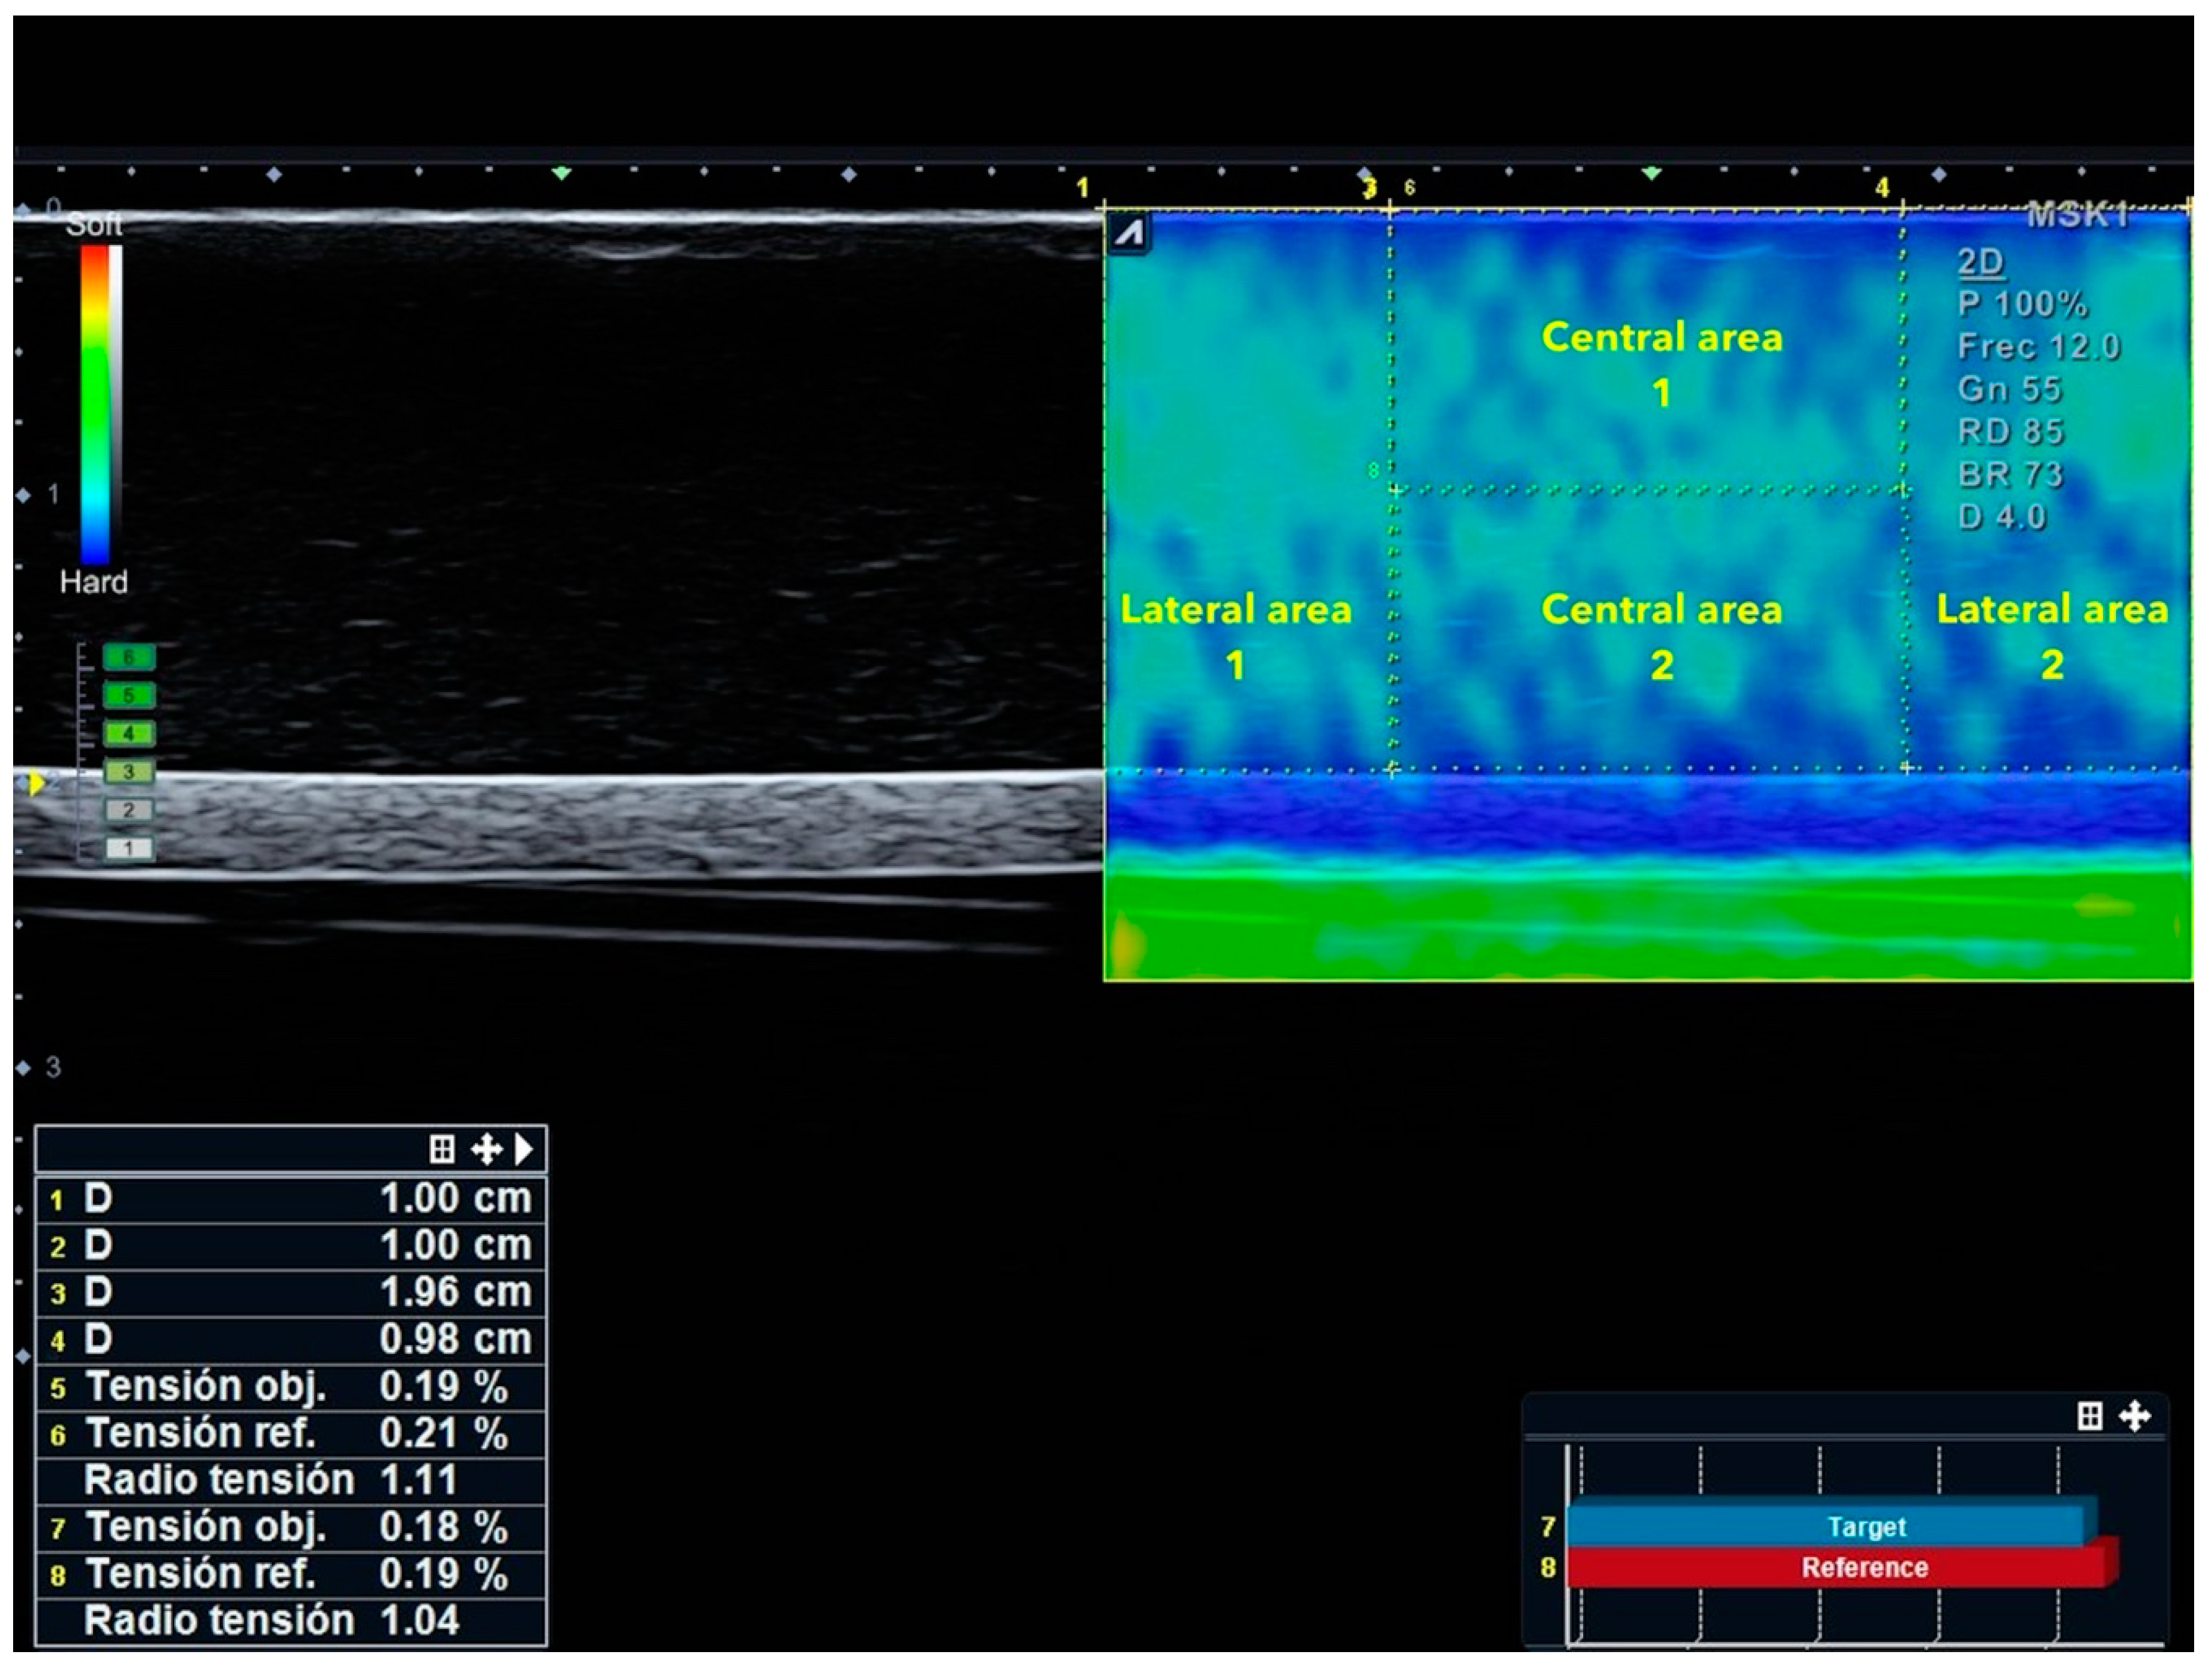Click yellow focus triangle marker on left edge
This screenshot has width=2212, height=1667.
coord(36,784)
